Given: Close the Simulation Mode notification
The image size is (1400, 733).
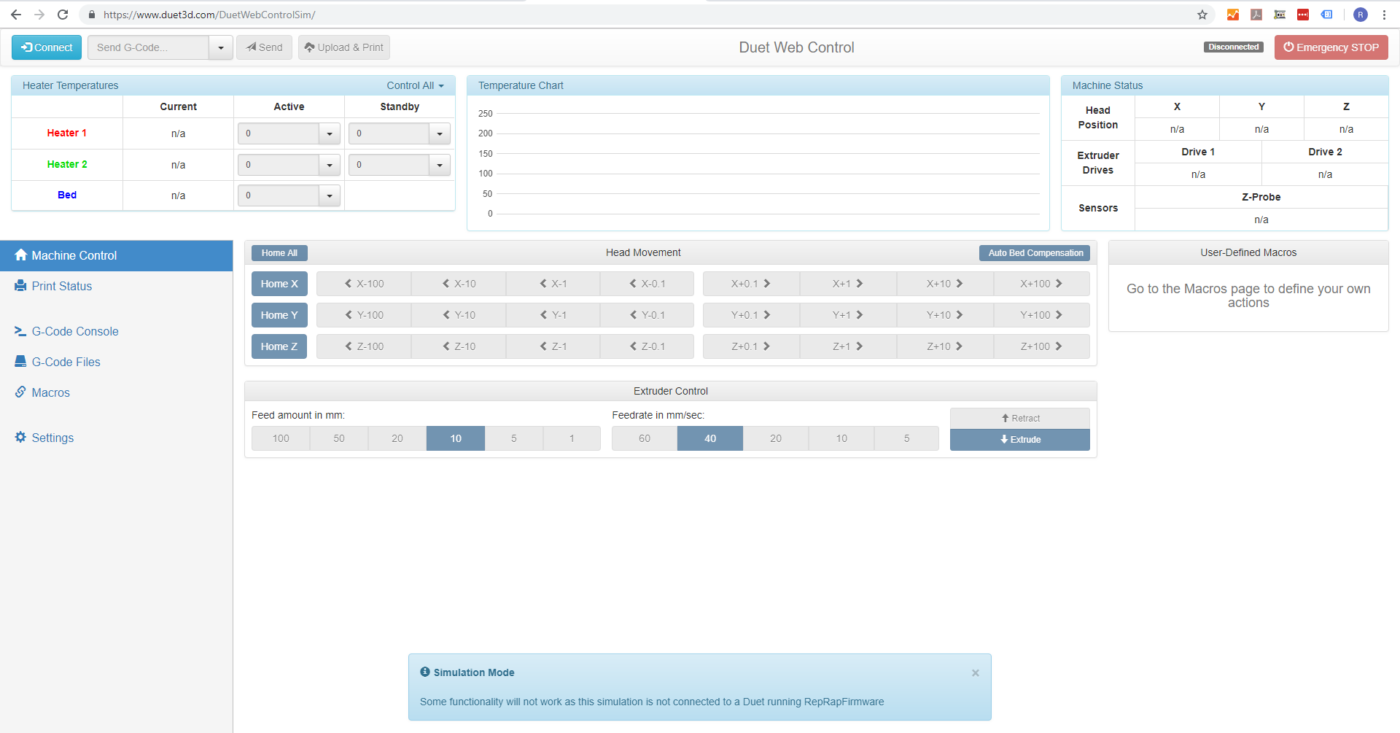Looking at the screenshot, I should pyautogui.click(x=975, y=673).
